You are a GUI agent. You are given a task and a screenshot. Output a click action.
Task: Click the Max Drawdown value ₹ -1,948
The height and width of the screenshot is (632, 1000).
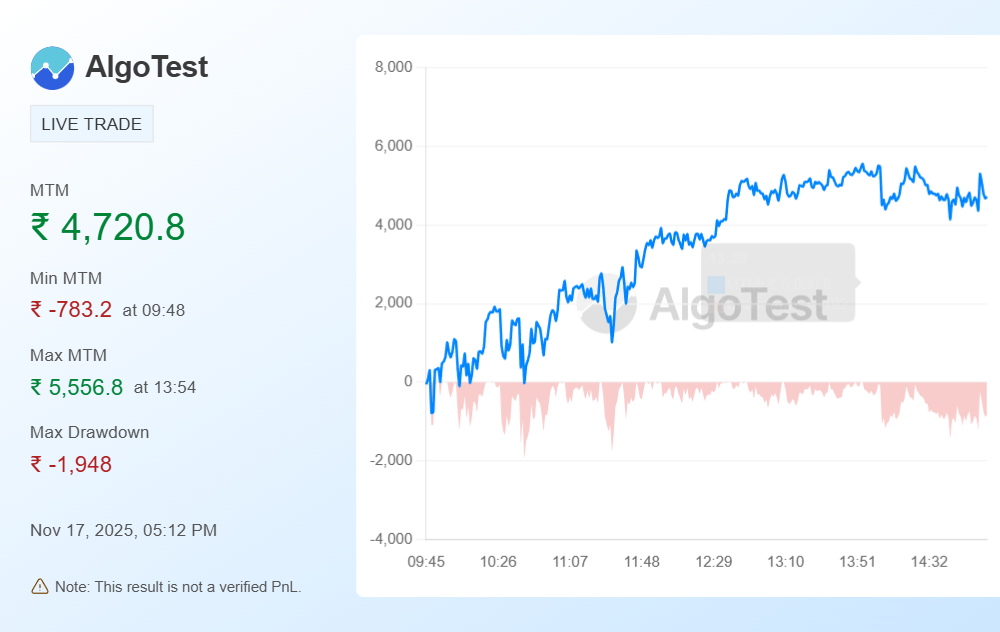pyautogui.click(x=71, y=464)
